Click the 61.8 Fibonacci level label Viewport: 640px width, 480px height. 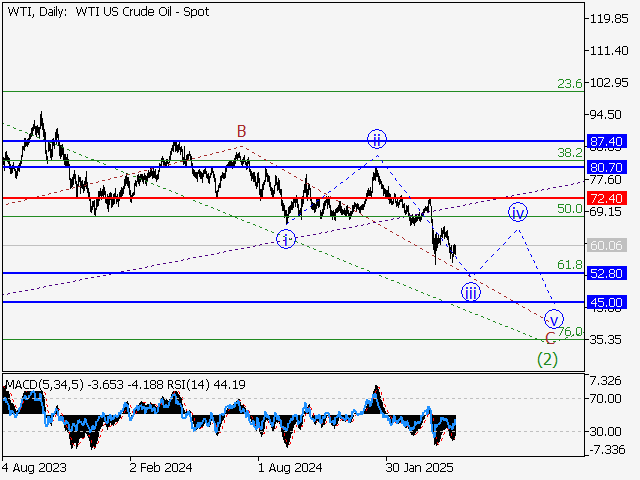point(569,264)
